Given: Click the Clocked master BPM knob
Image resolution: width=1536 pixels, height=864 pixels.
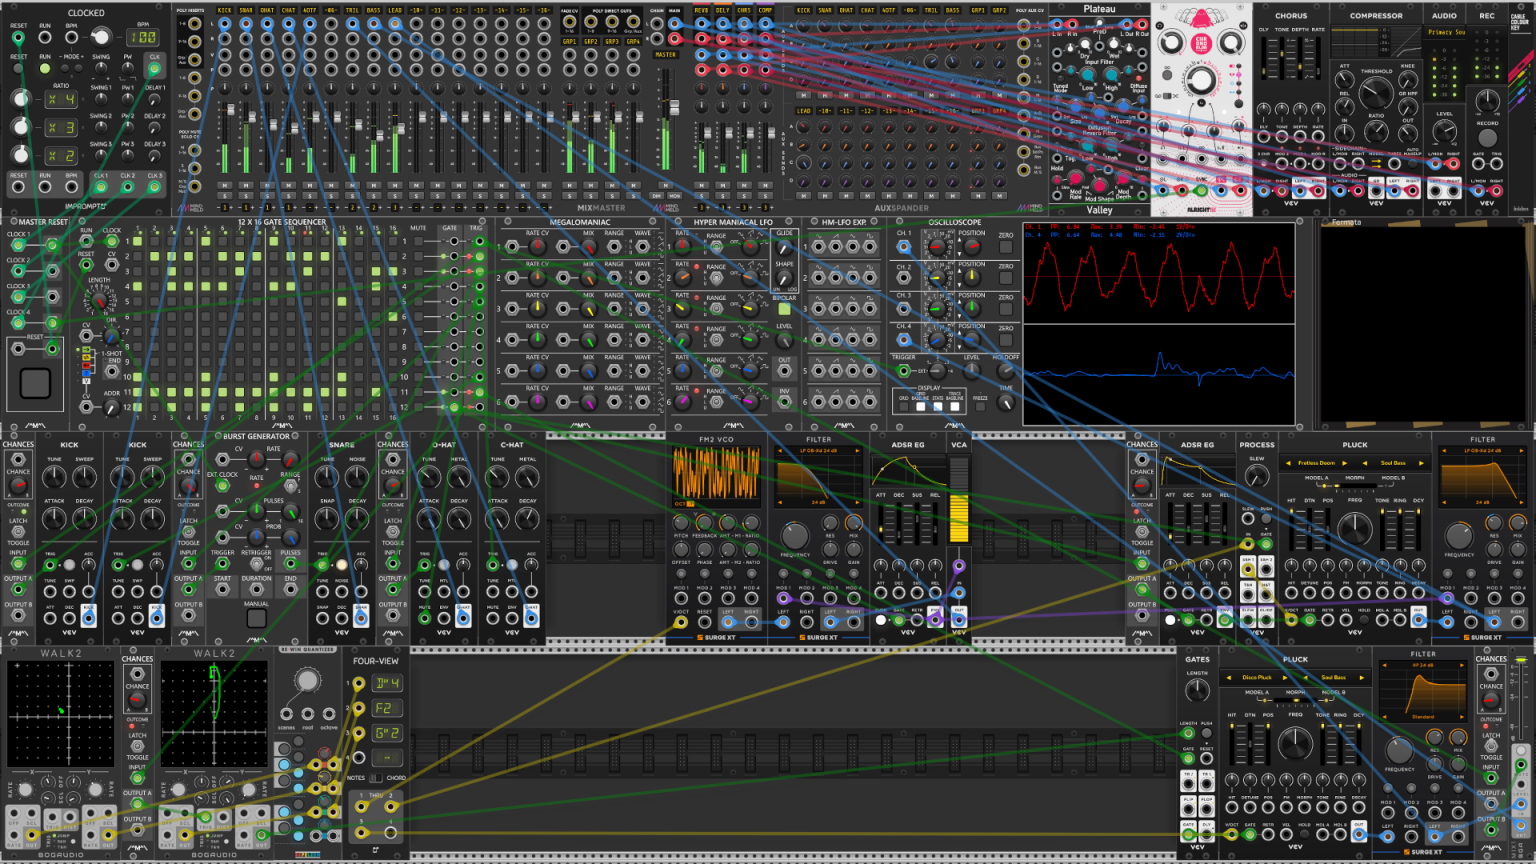Looking at the screenshot, I should (100, 37).
